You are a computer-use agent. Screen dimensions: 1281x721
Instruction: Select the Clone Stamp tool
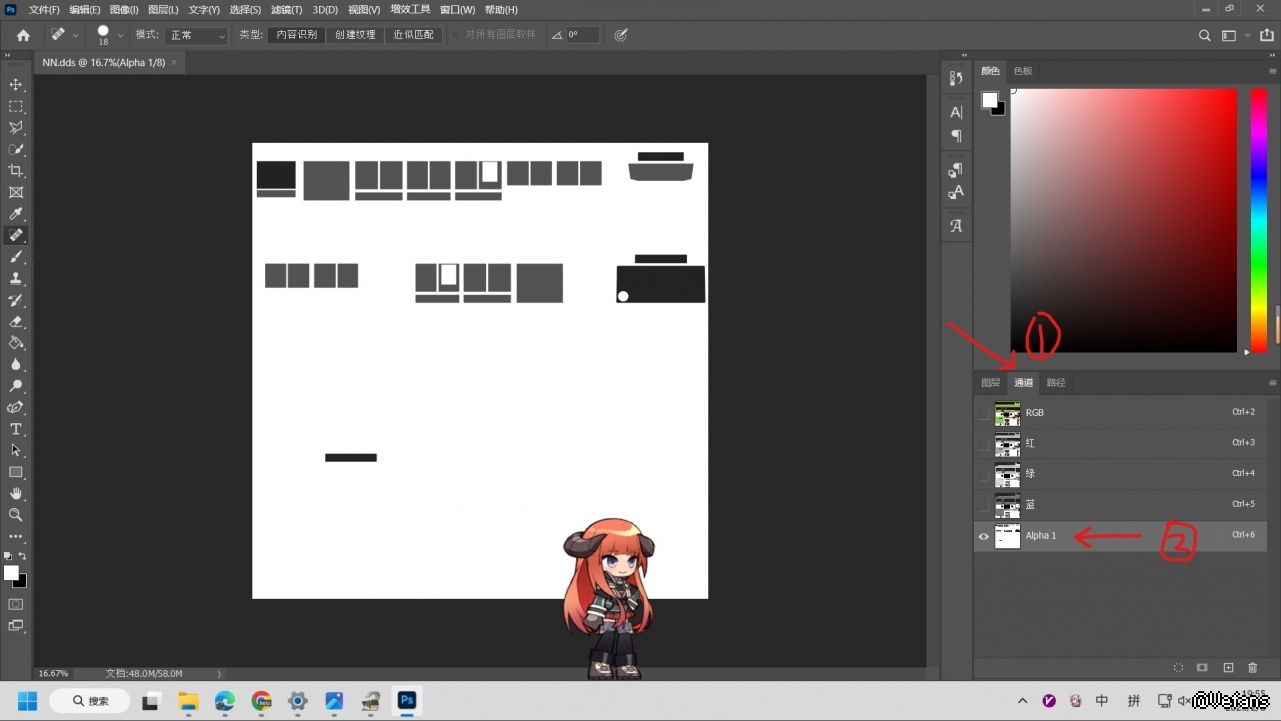coord(16,279)
